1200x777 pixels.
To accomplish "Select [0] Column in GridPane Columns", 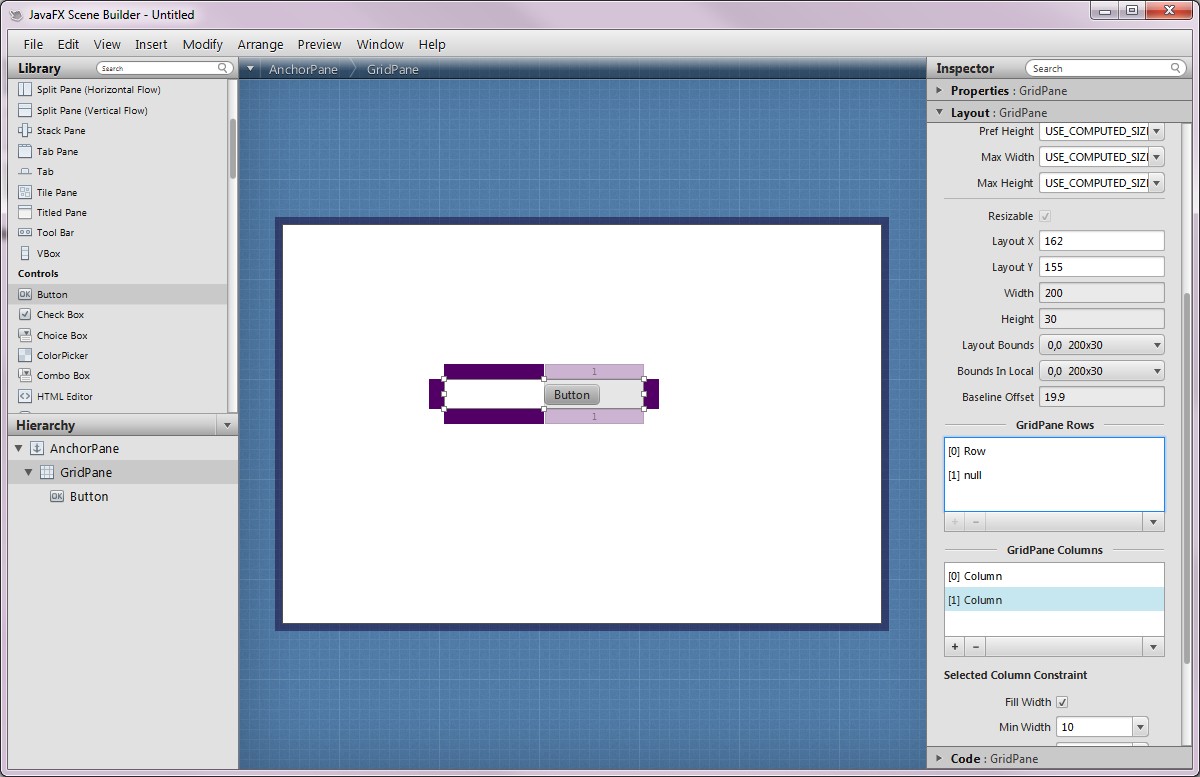I will pos(1053,576).
